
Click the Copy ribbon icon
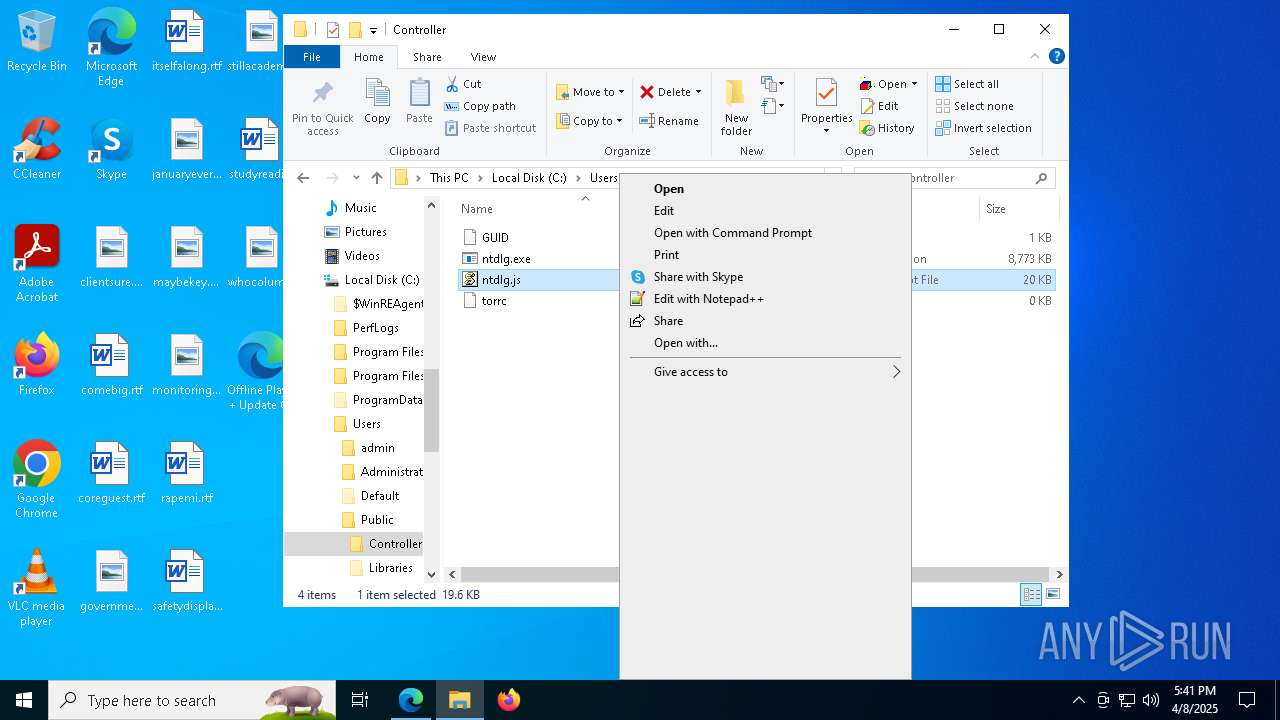point(377,101)
